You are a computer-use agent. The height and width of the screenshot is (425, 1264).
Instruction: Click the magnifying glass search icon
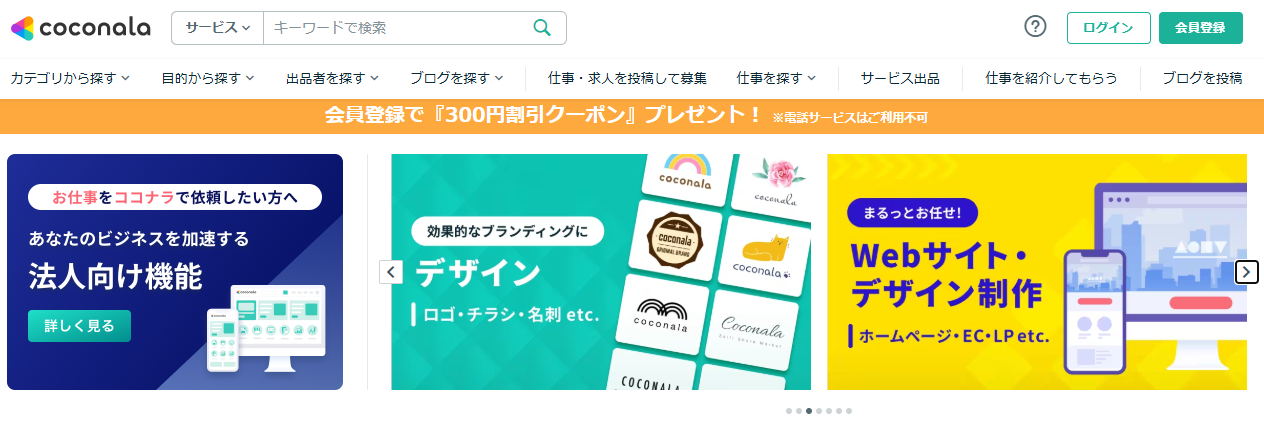542,28
